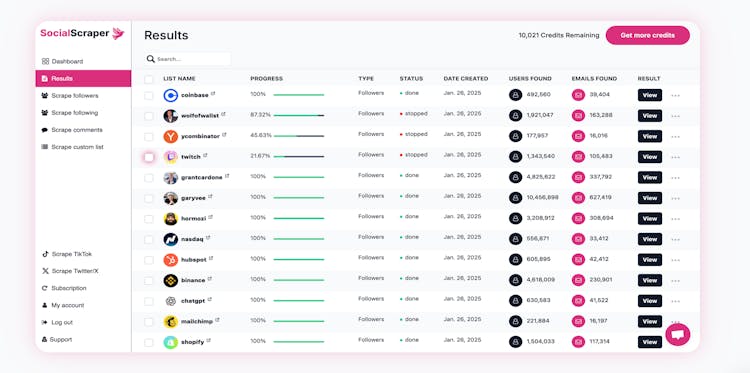This screenshot has width=750, height=373.
Task: Open more options for garyvee row
Action: click(675, 198)
